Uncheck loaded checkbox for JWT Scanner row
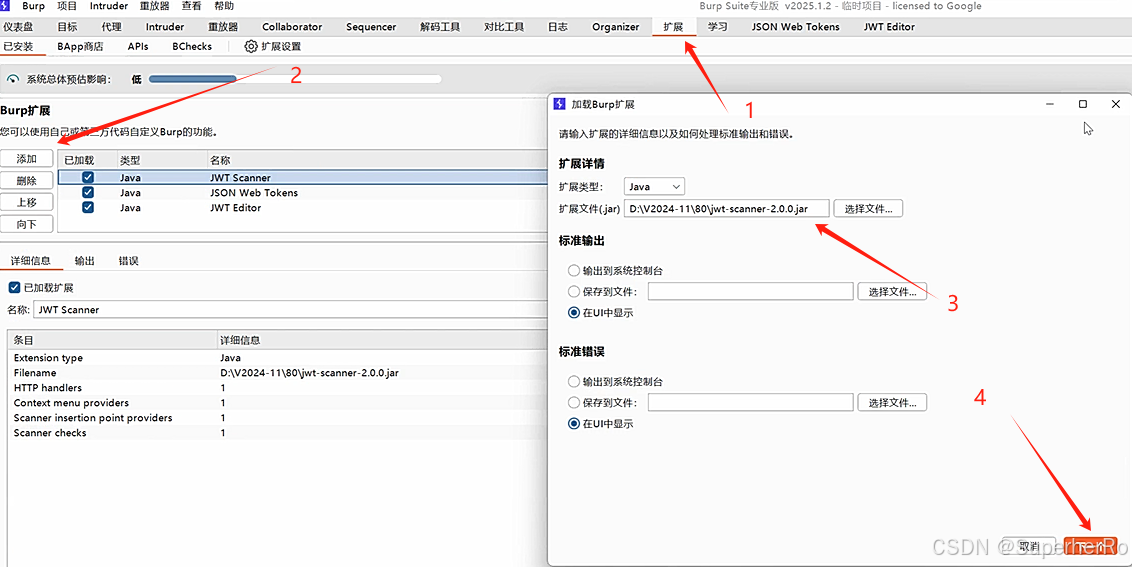 click(x=87, y=177)
